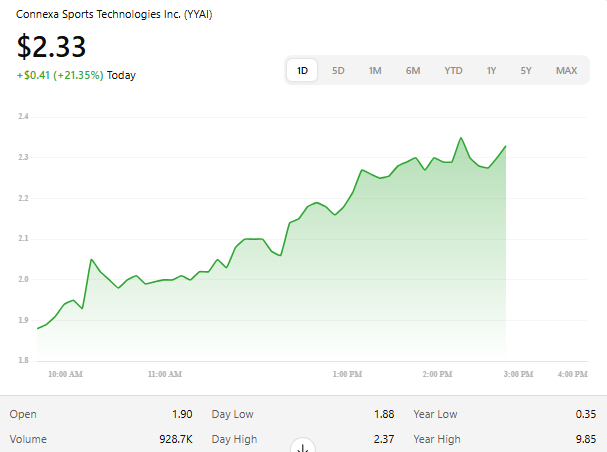The height and width of the screenshot is (452, 607).
Task: Click the 3:00 PM axis label
Action: 518,374
